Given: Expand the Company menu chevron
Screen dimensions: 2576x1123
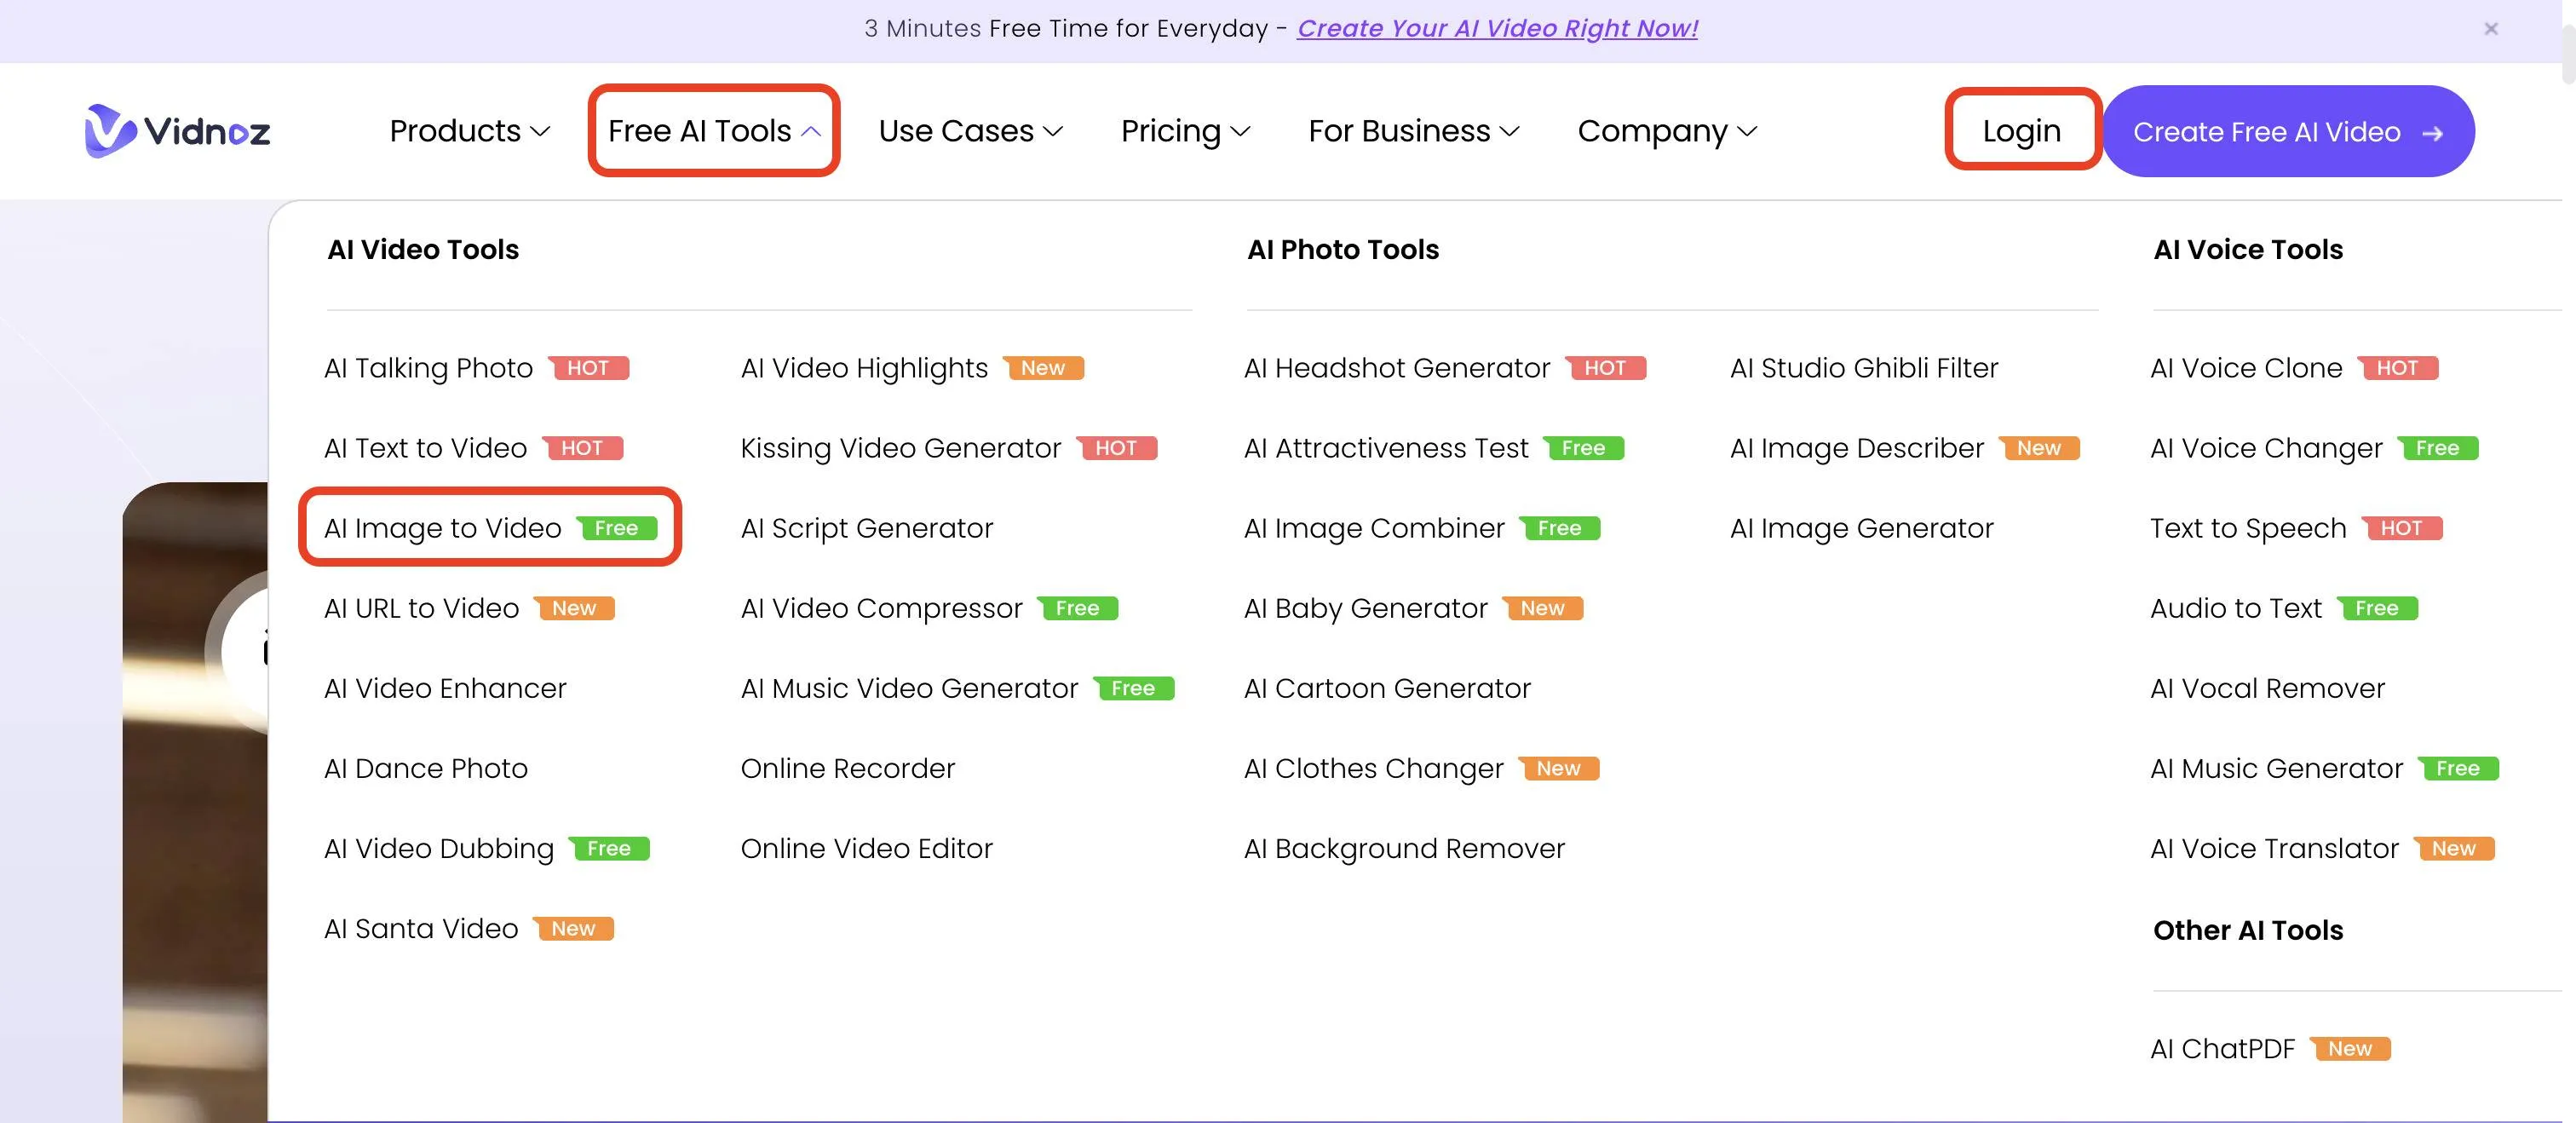Looking at the screenshot, I should pyautogui.click(x=1747, y=131).
